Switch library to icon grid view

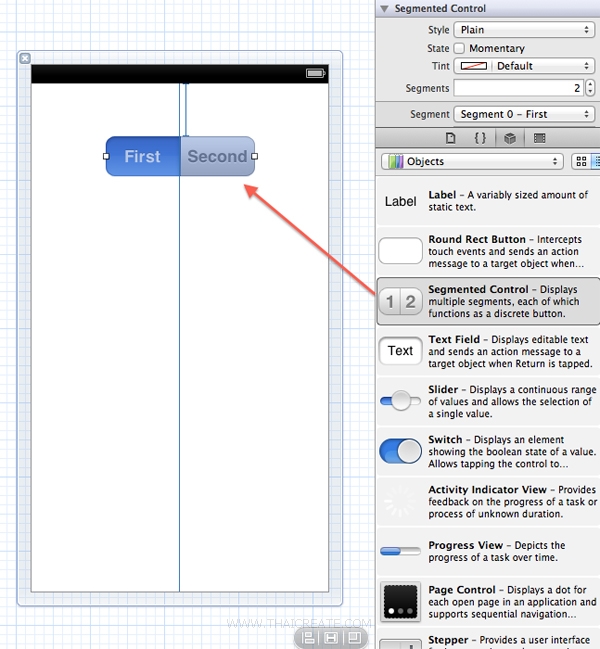click(581, 161)
